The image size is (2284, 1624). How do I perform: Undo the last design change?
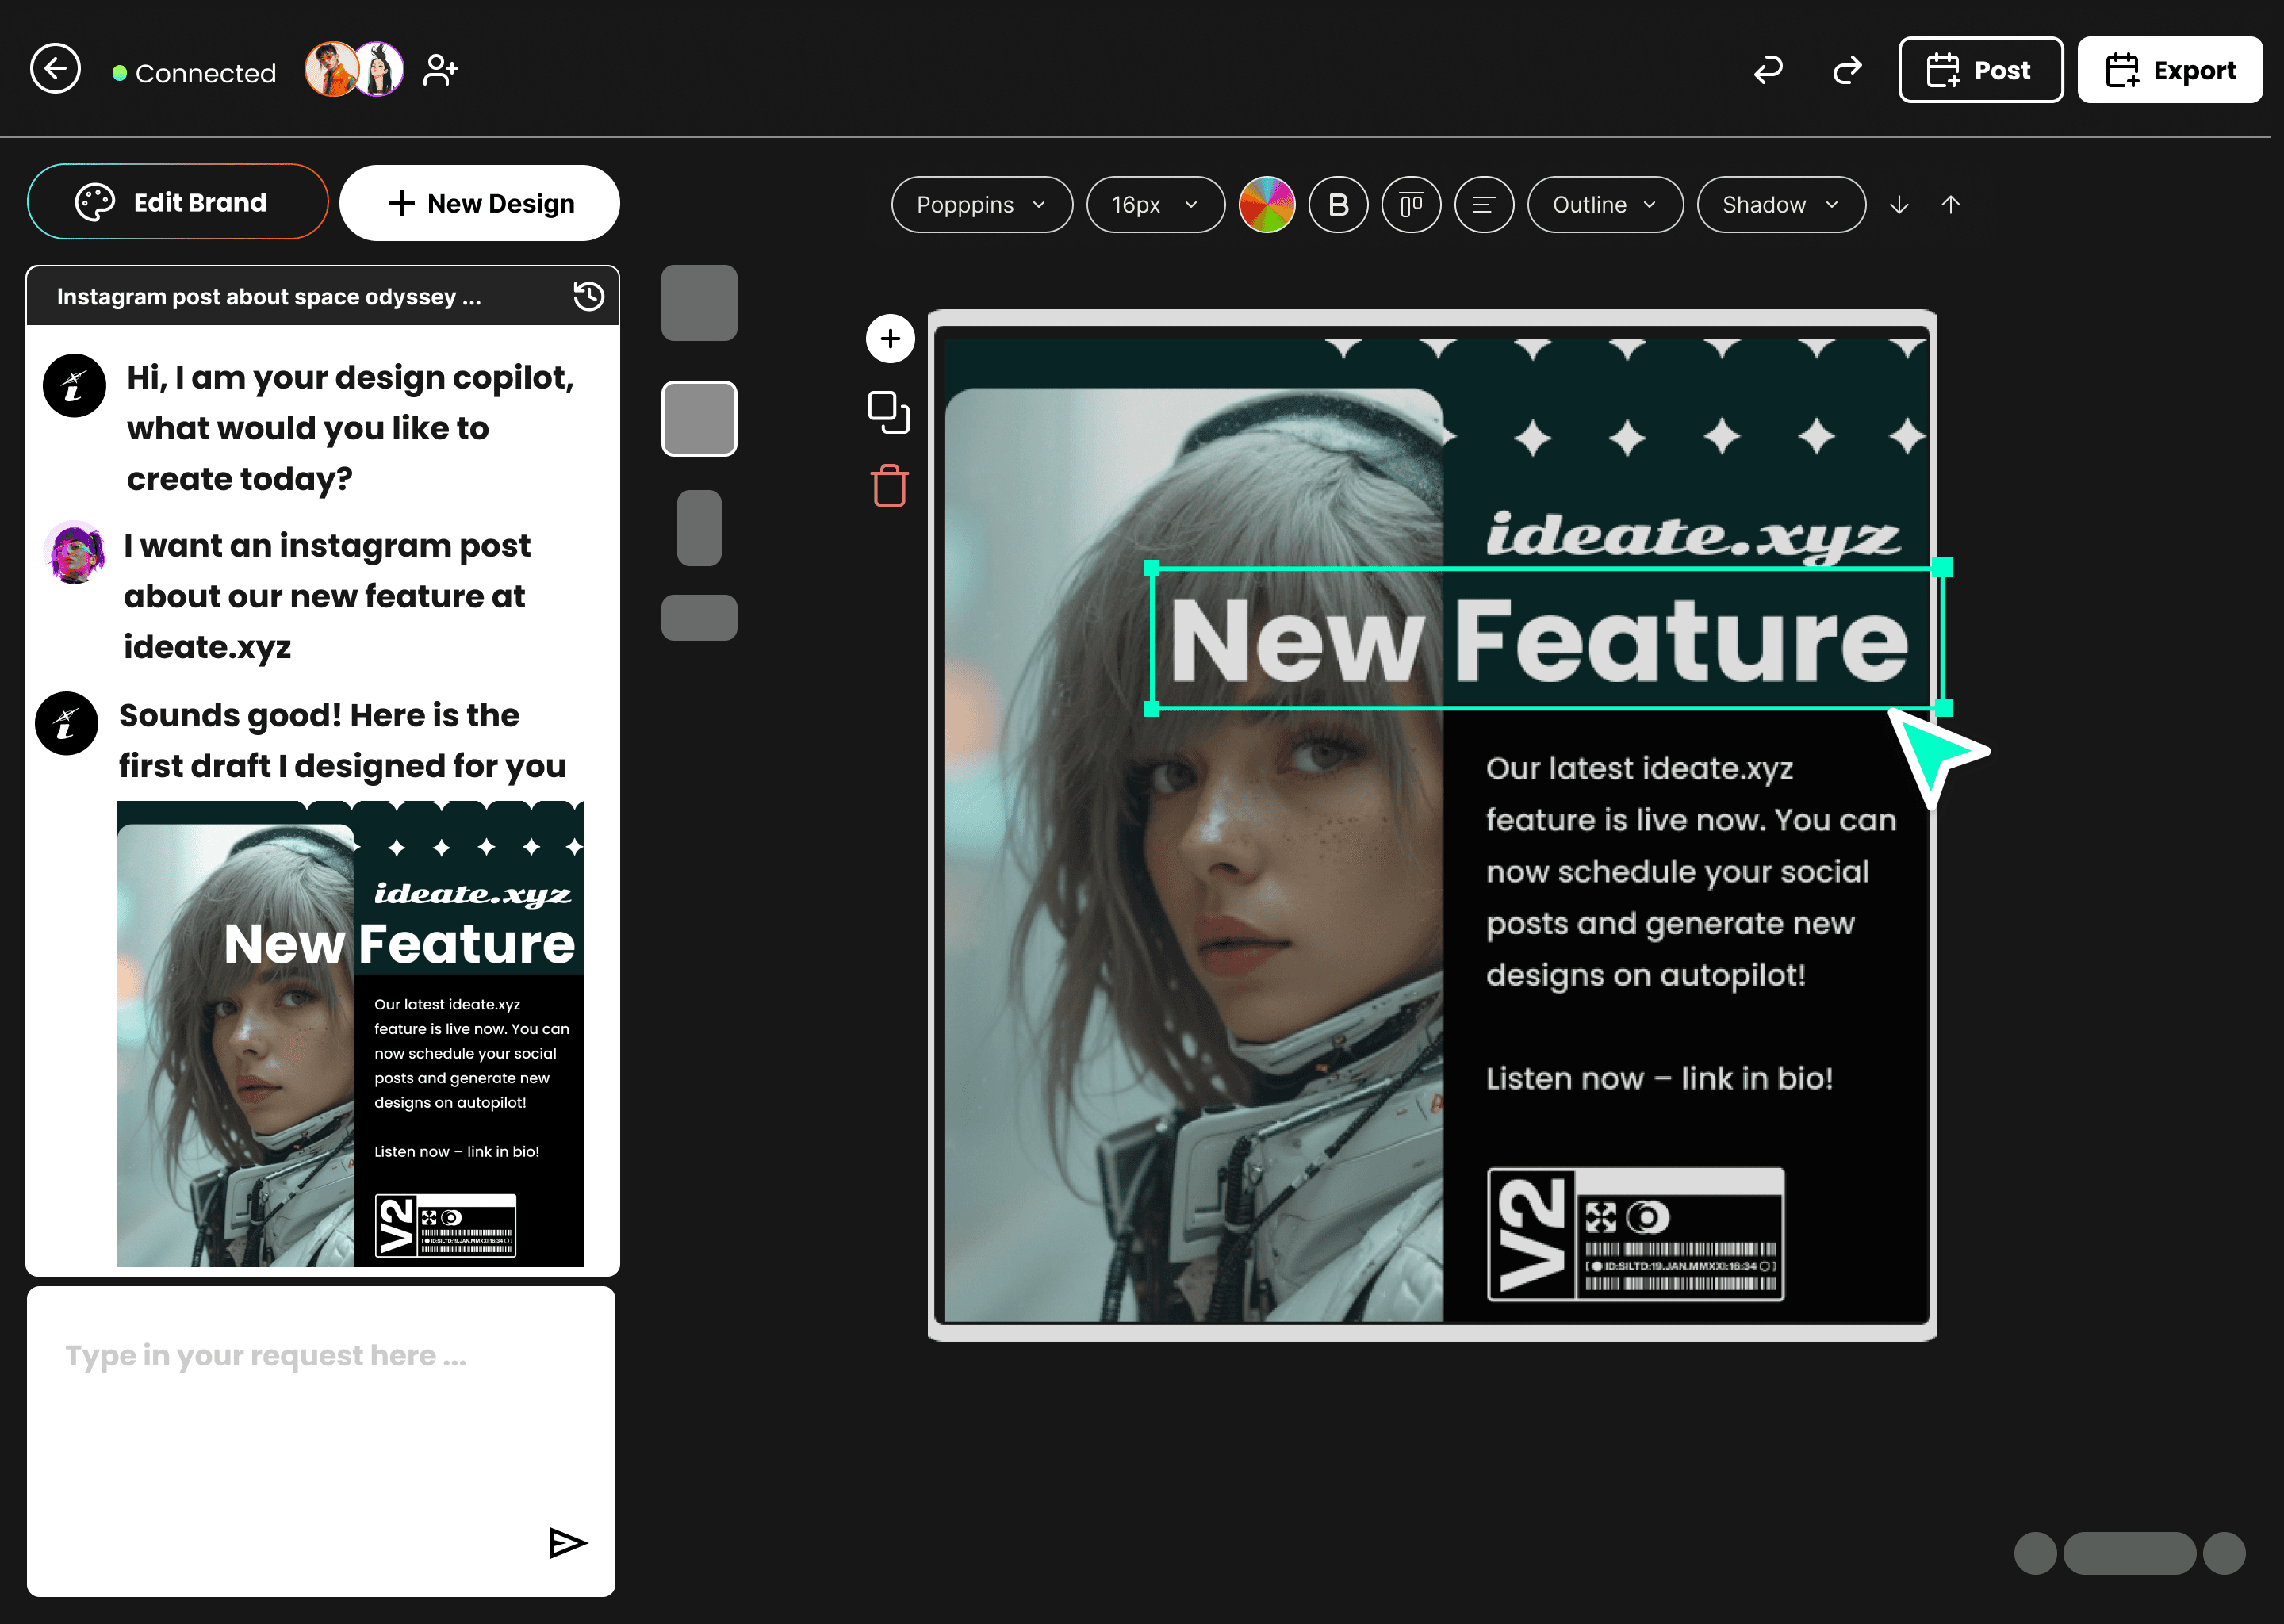tap(1768, 69)
